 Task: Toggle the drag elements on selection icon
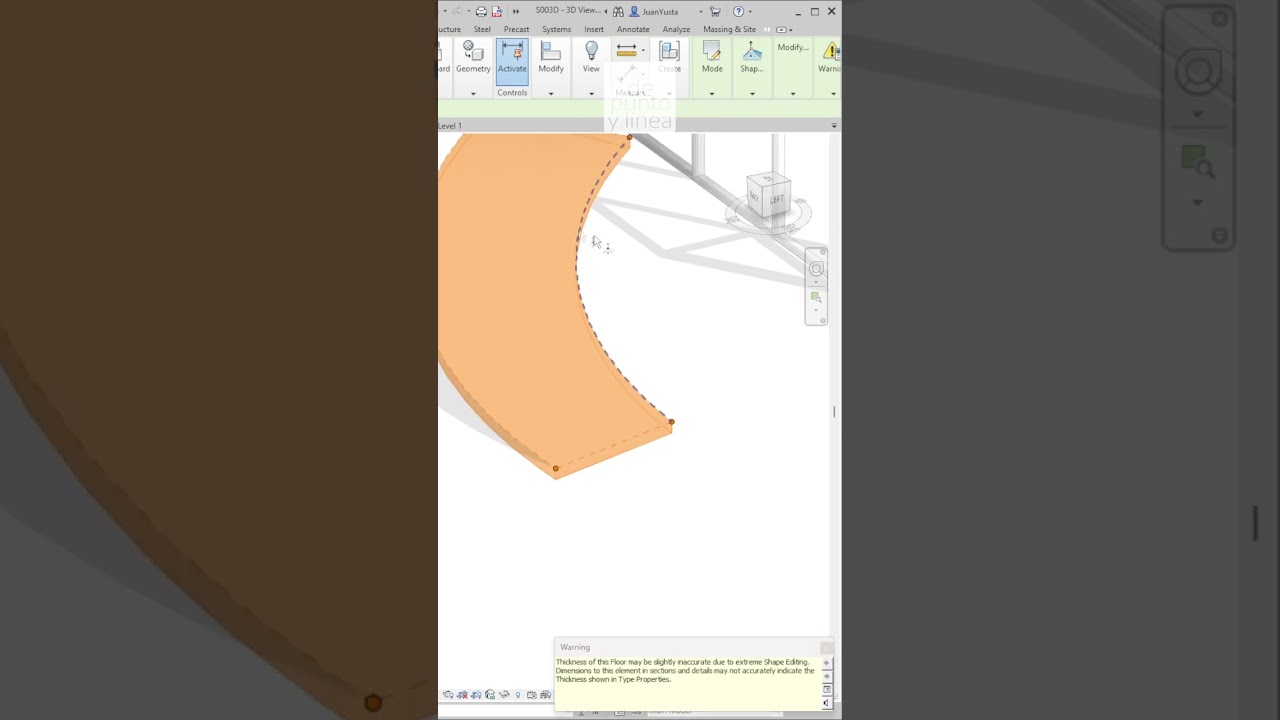click(x=518, y=695)
